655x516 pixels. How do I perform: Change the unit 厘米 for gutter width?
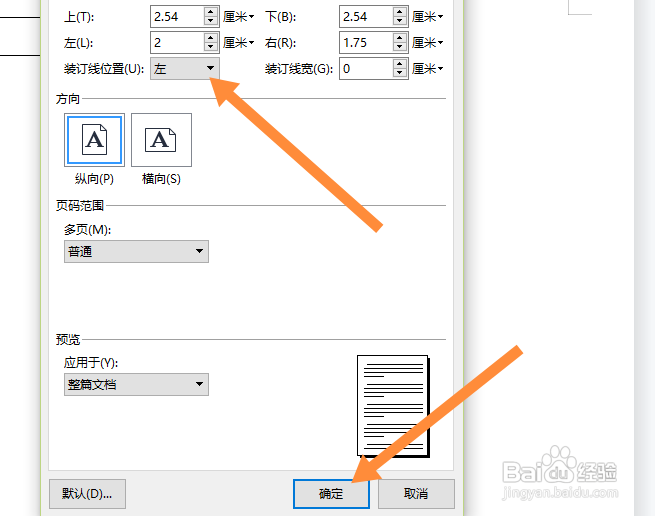coord(427,69)
